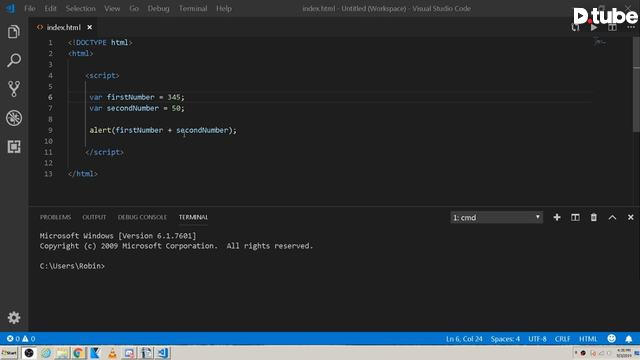Close the index.html editor tab
The height and width of the screenshot is (360, 640).
tap(89, 27)
